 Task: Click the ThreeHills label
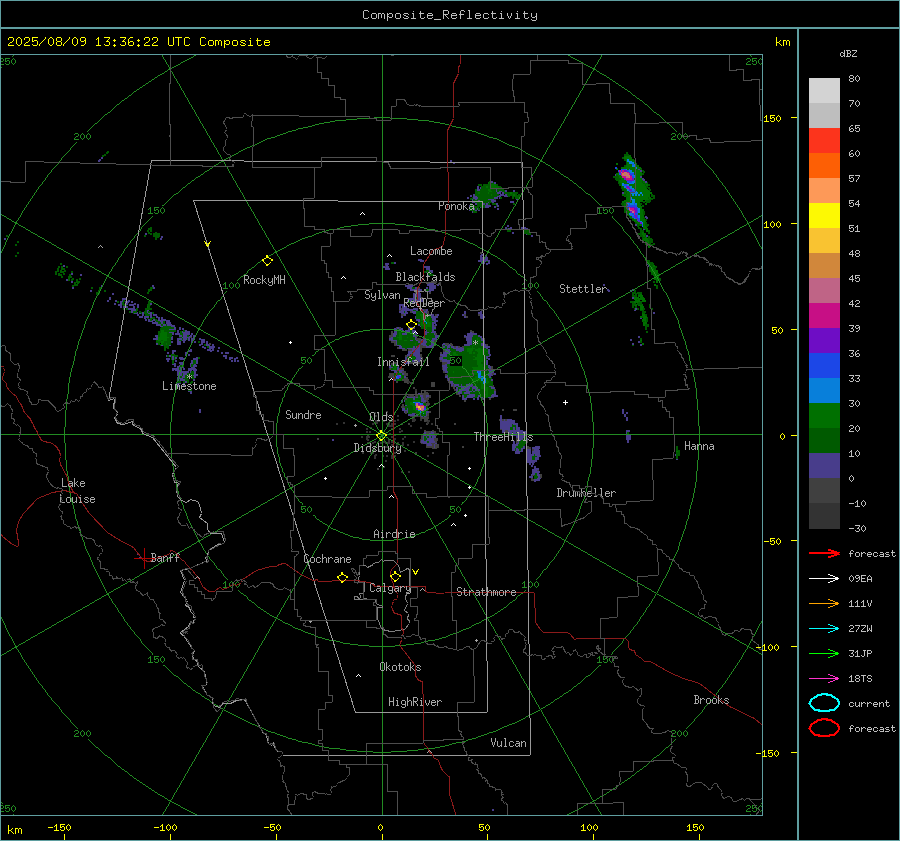tap(503, 437)
